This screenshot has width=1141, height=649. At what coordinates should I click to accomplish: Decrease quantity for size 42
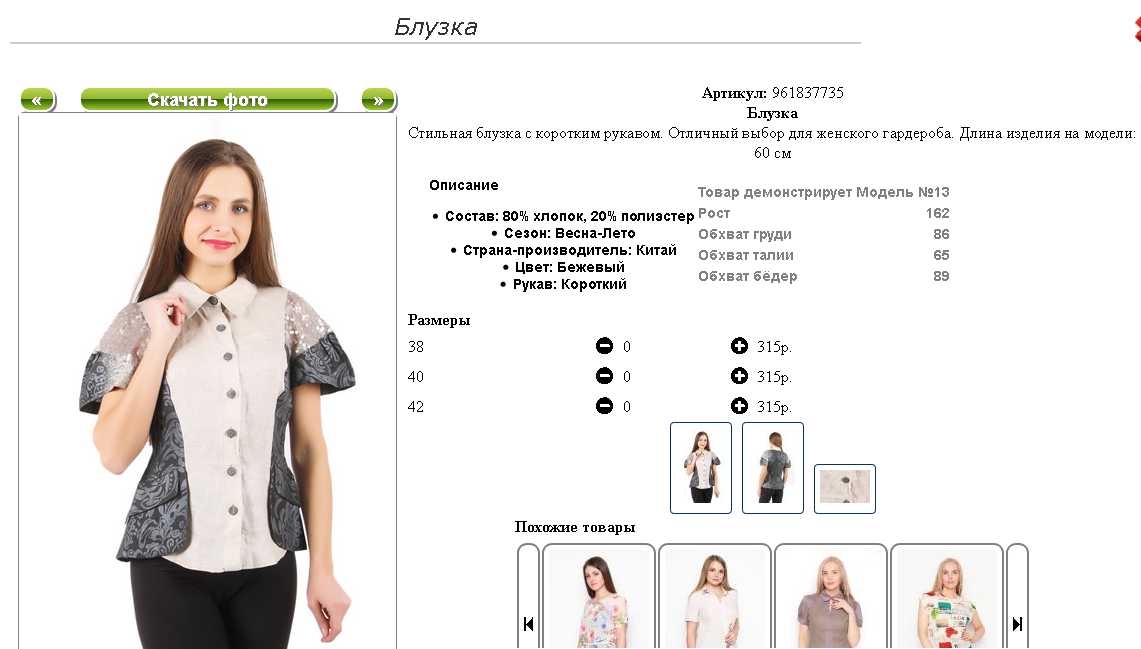(x=604, y=406)
